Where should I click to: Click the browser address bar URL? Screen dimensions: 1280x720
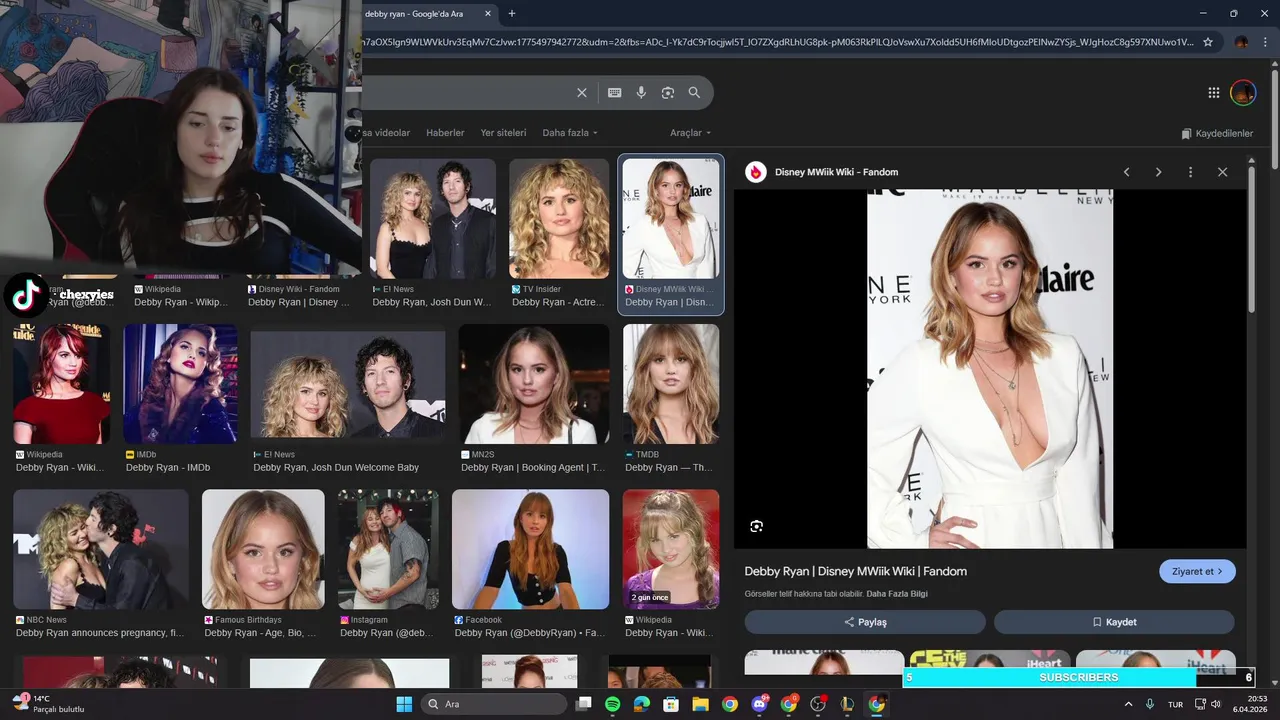click(x=780, y=42)
